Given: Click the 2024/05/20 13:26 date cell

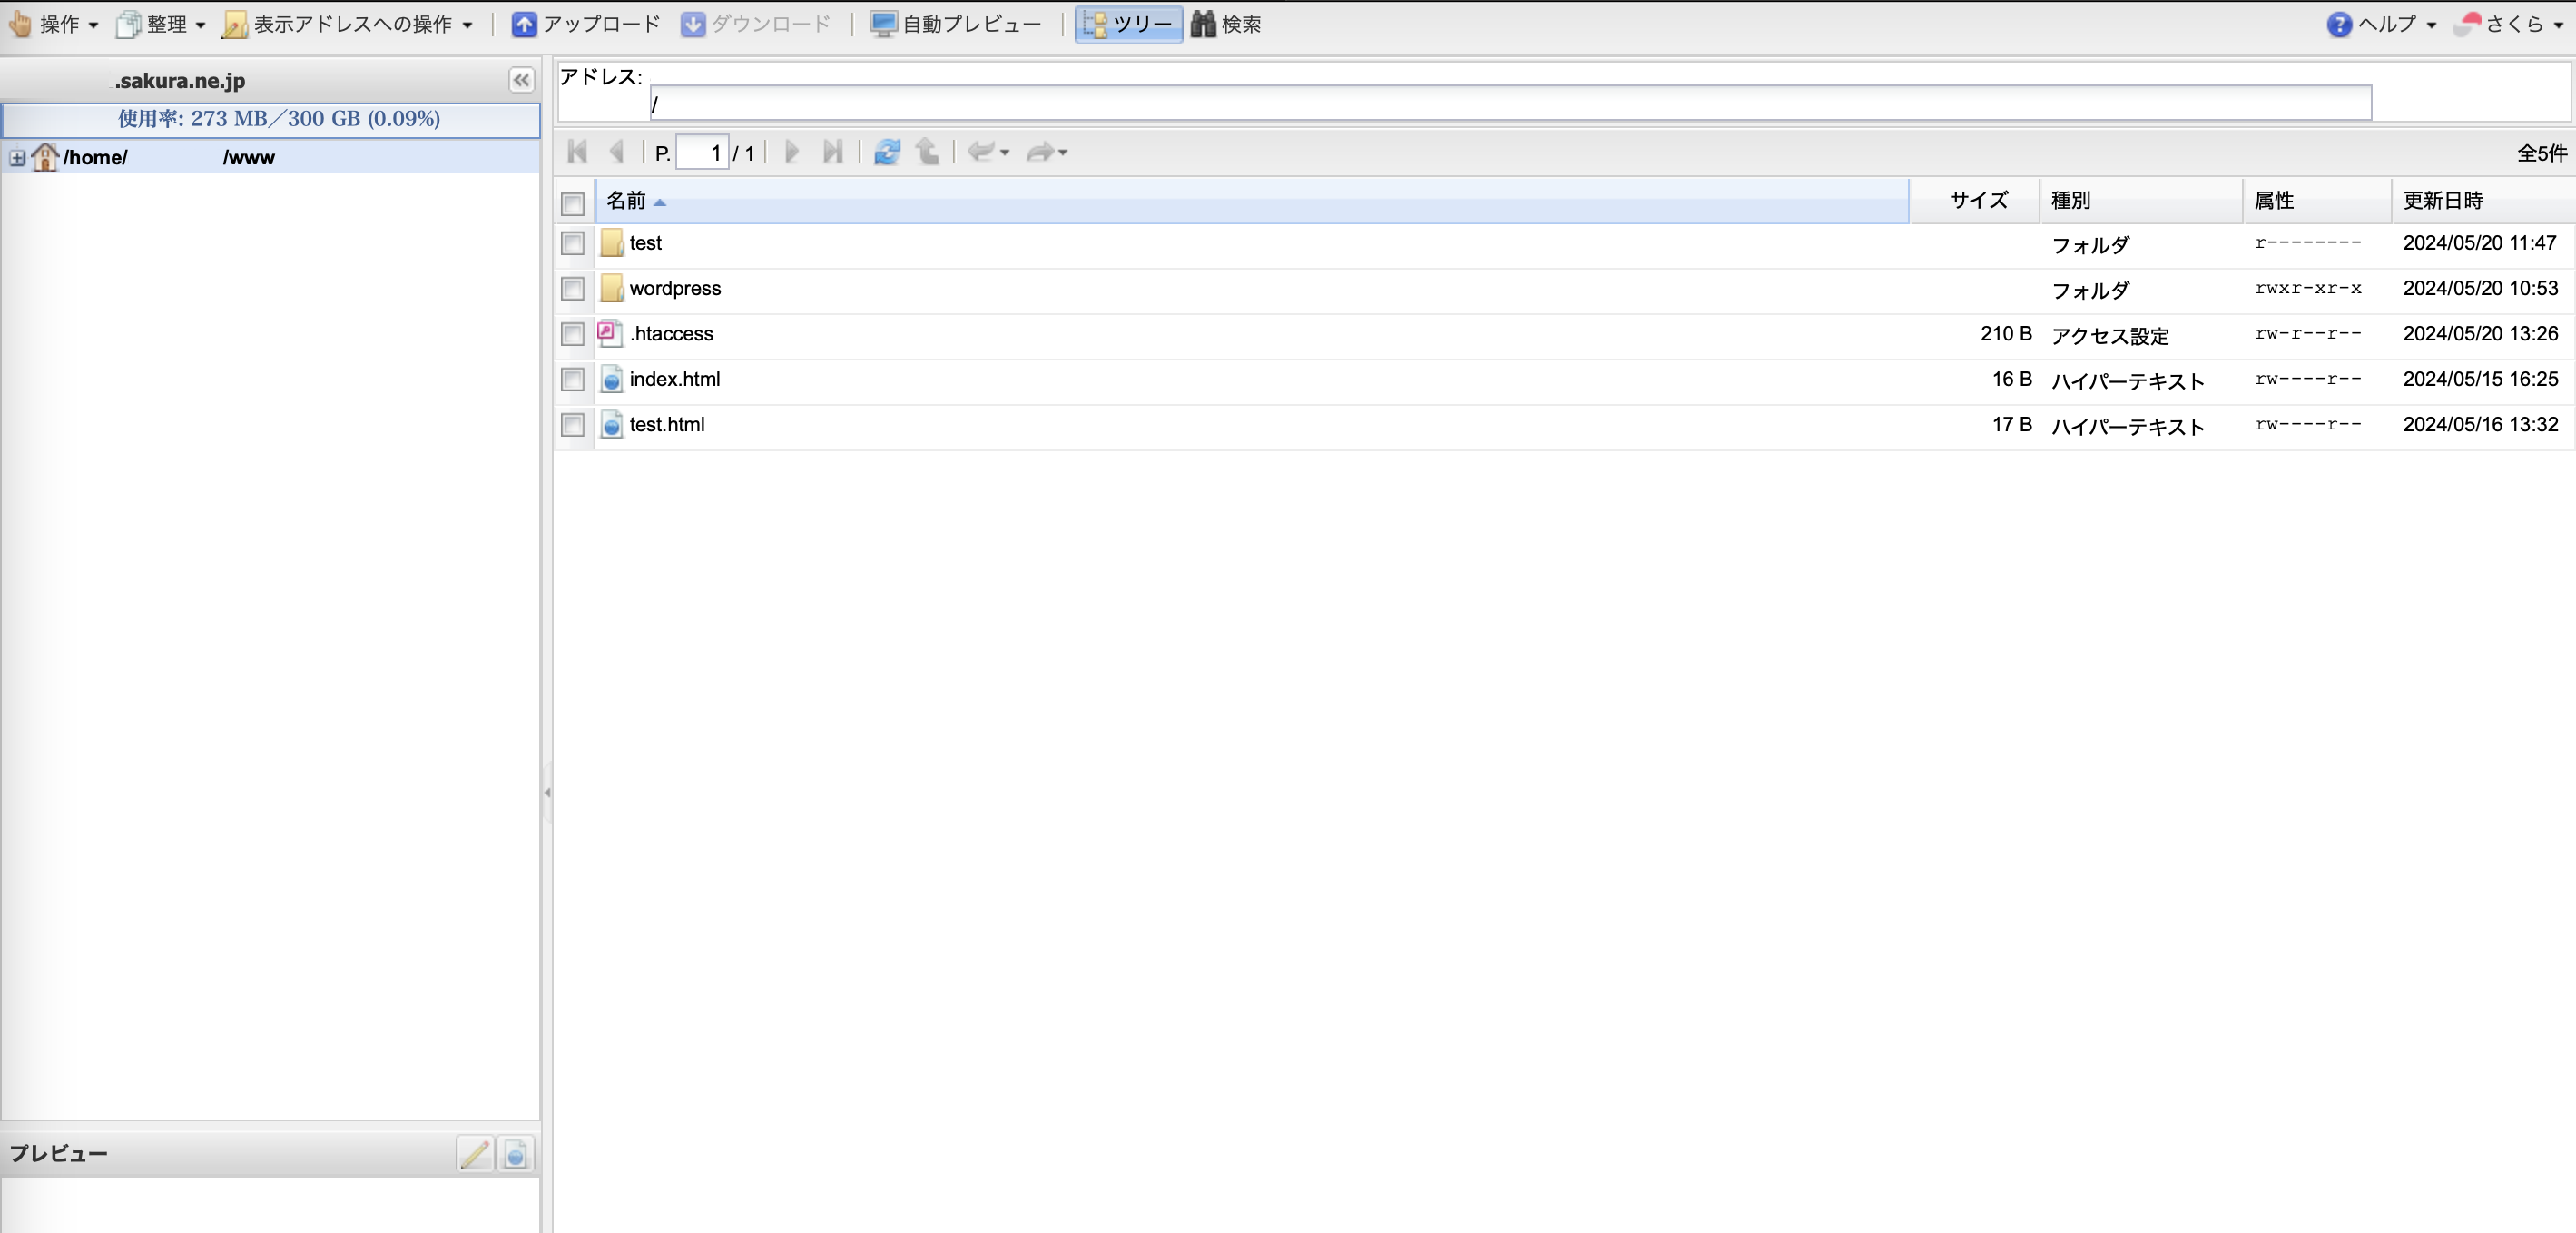Looking at the screenshot, I should pyautogui.click(x=2480, y=334).
